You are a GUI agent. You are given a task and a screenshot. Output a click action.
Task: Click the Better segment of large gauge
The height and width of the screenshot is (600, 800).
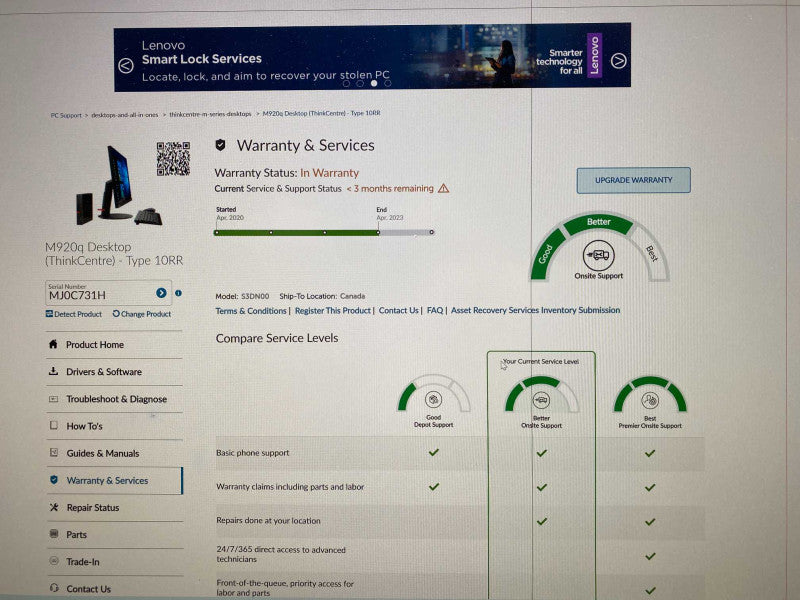[x=599, y=222]
